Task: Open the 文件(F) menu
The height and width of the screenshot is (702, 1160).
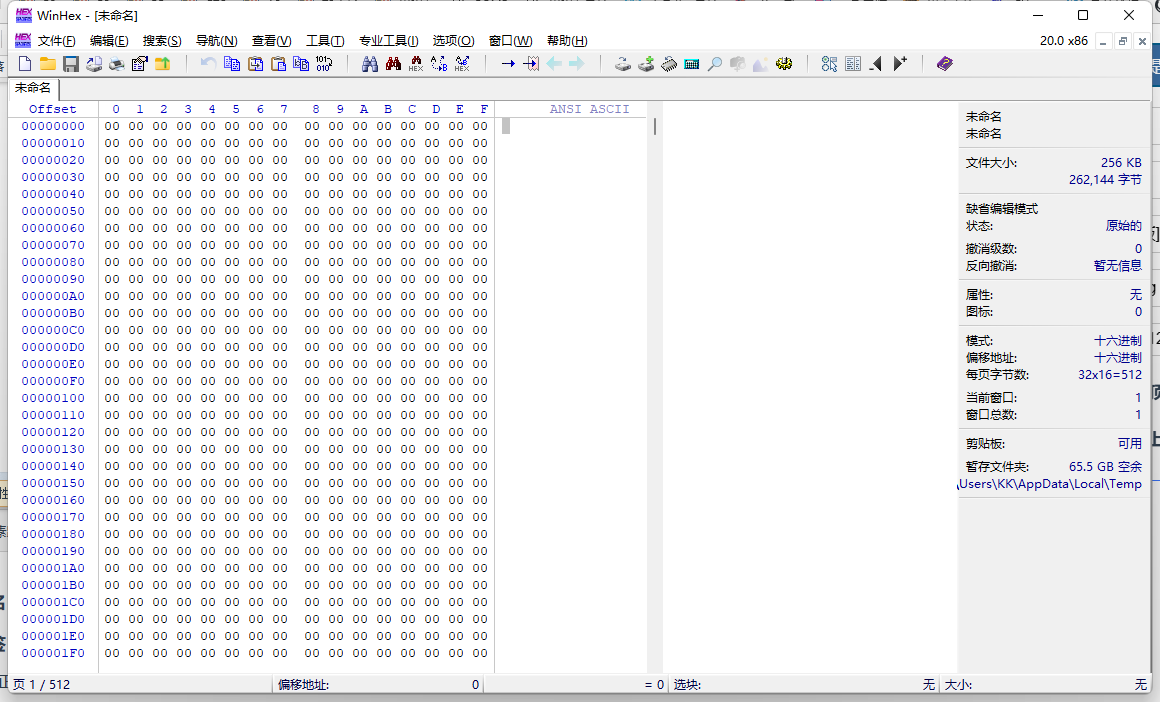Action: (x=56, y=41)
